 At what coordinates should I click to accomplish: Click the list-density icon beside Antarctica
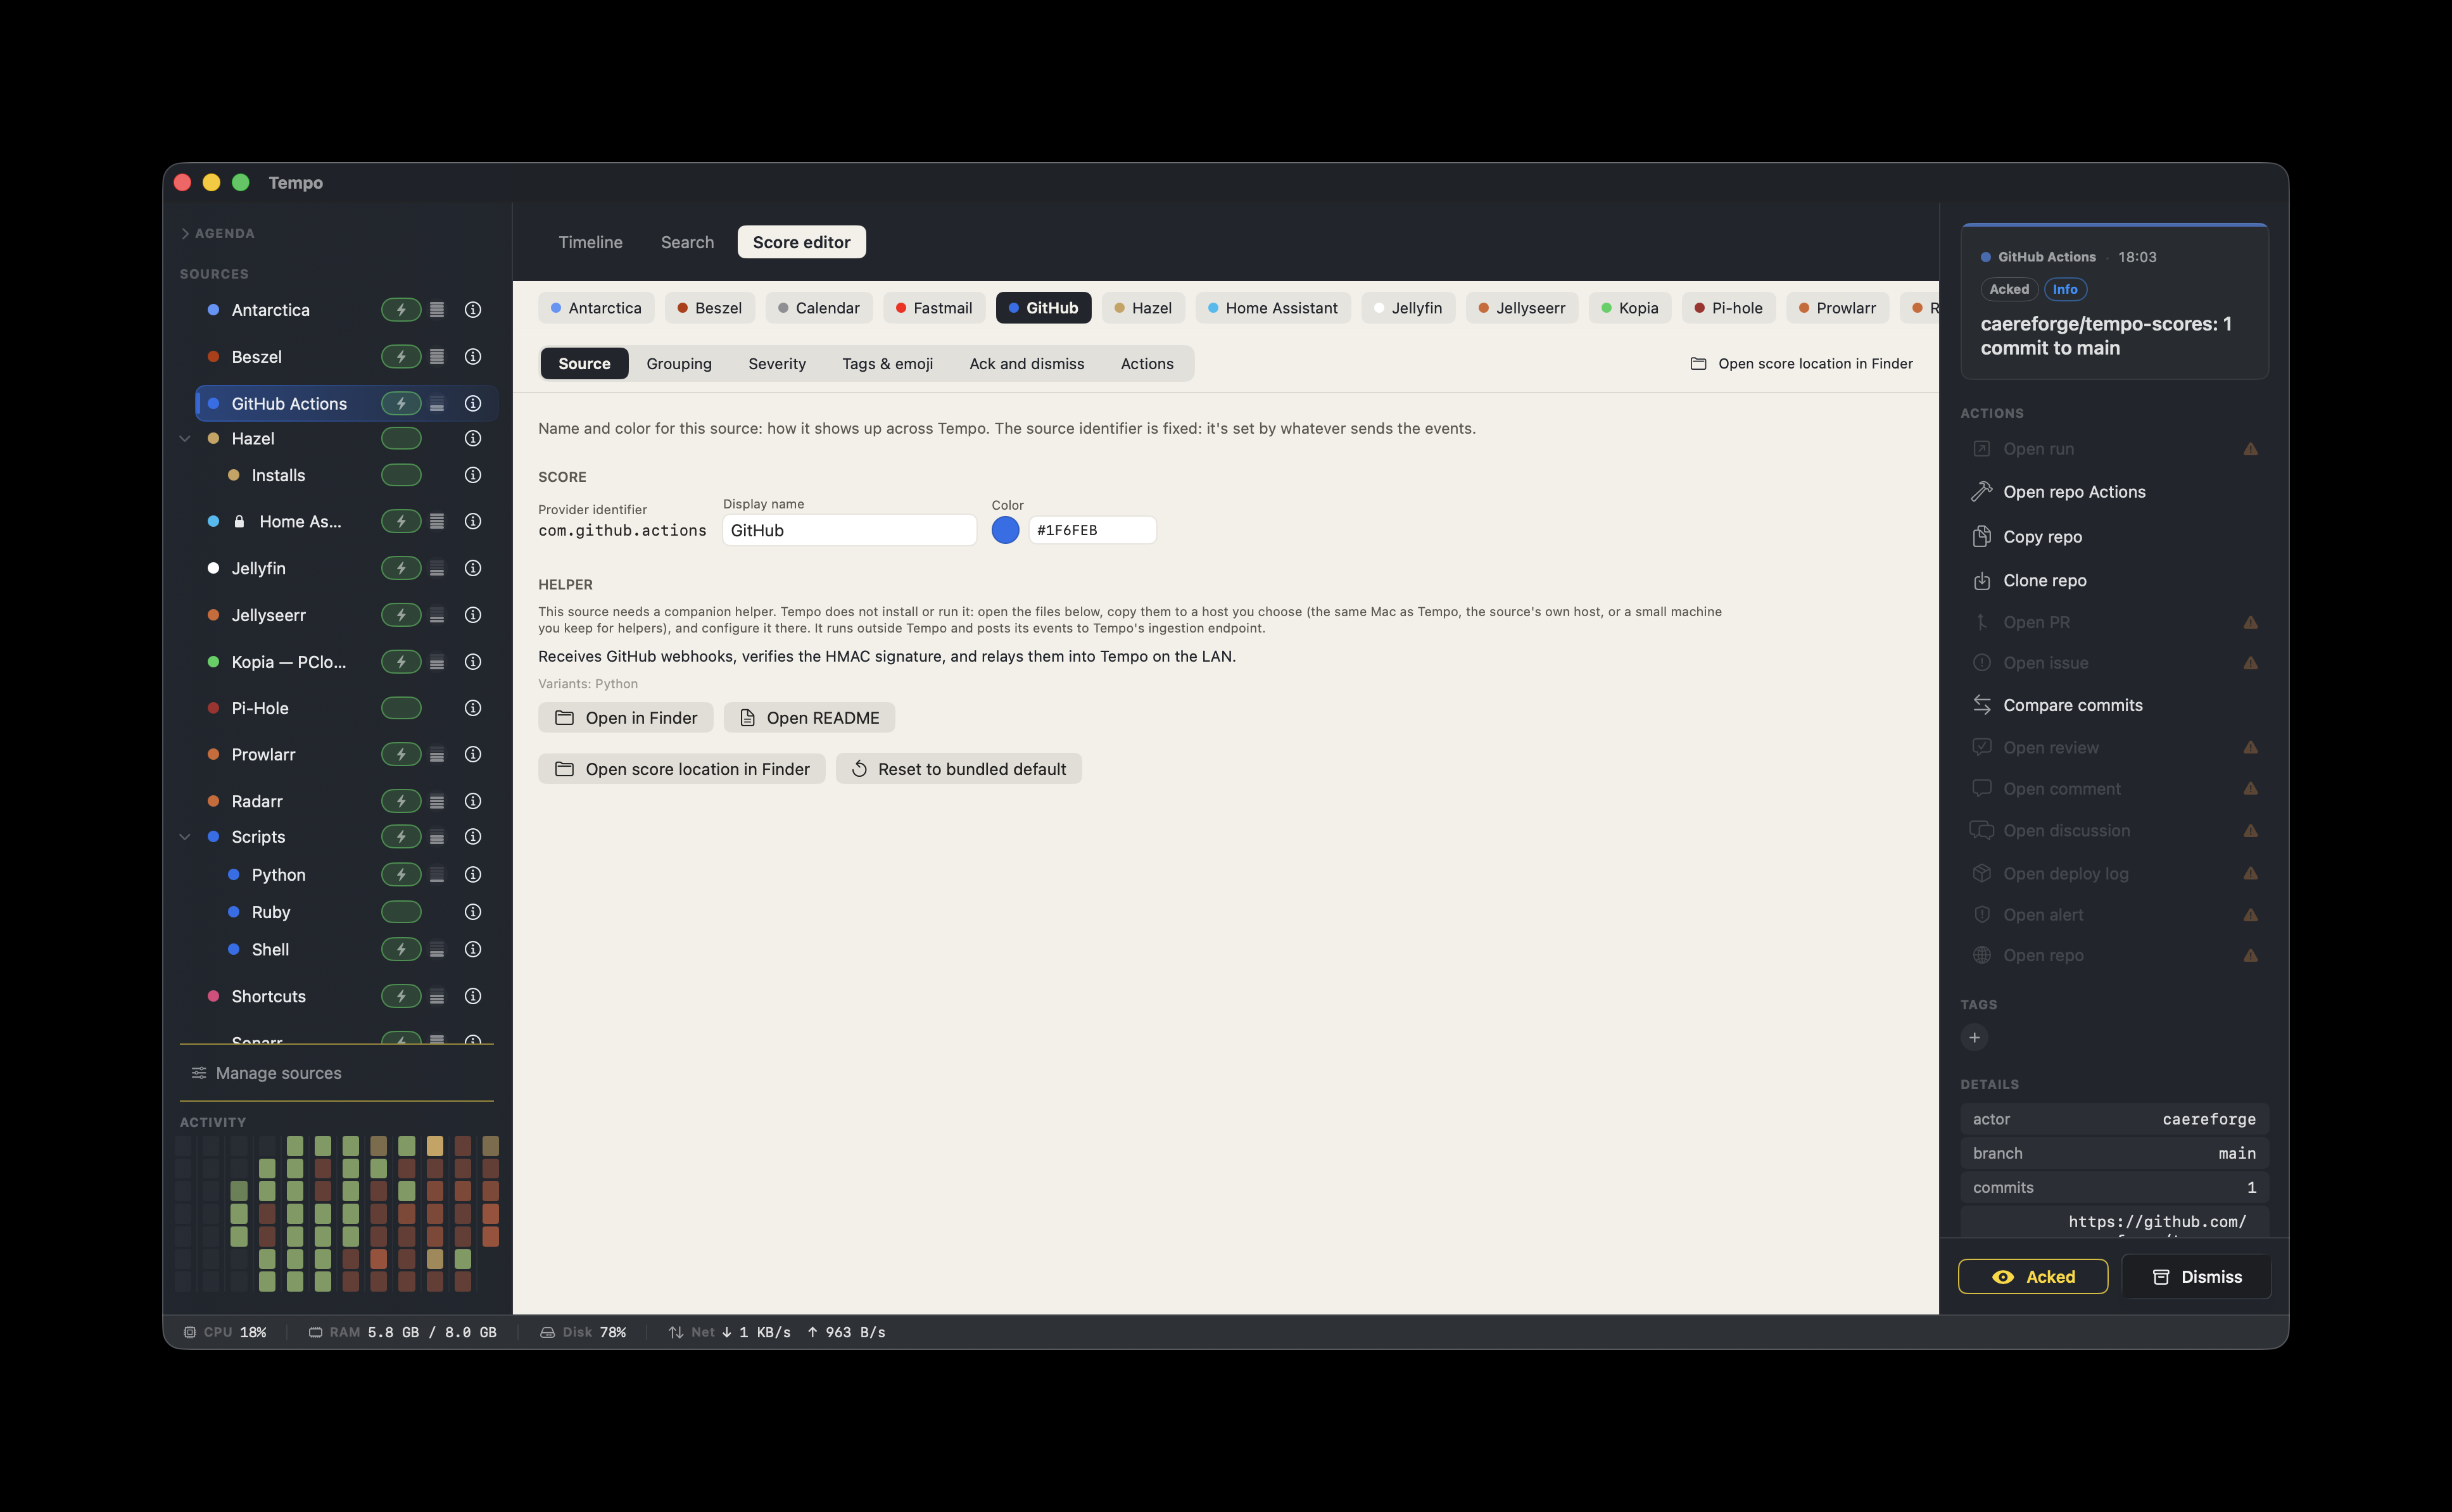[437, 310]
